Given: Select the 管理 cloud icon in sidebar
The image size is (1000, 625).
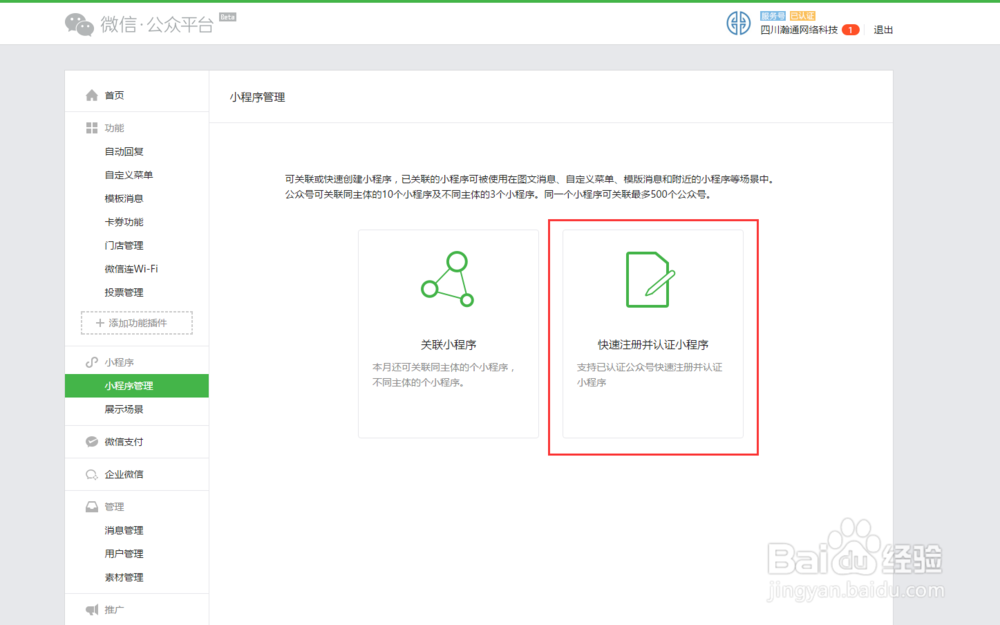Looking at the screenshot, I should [91, 506].
